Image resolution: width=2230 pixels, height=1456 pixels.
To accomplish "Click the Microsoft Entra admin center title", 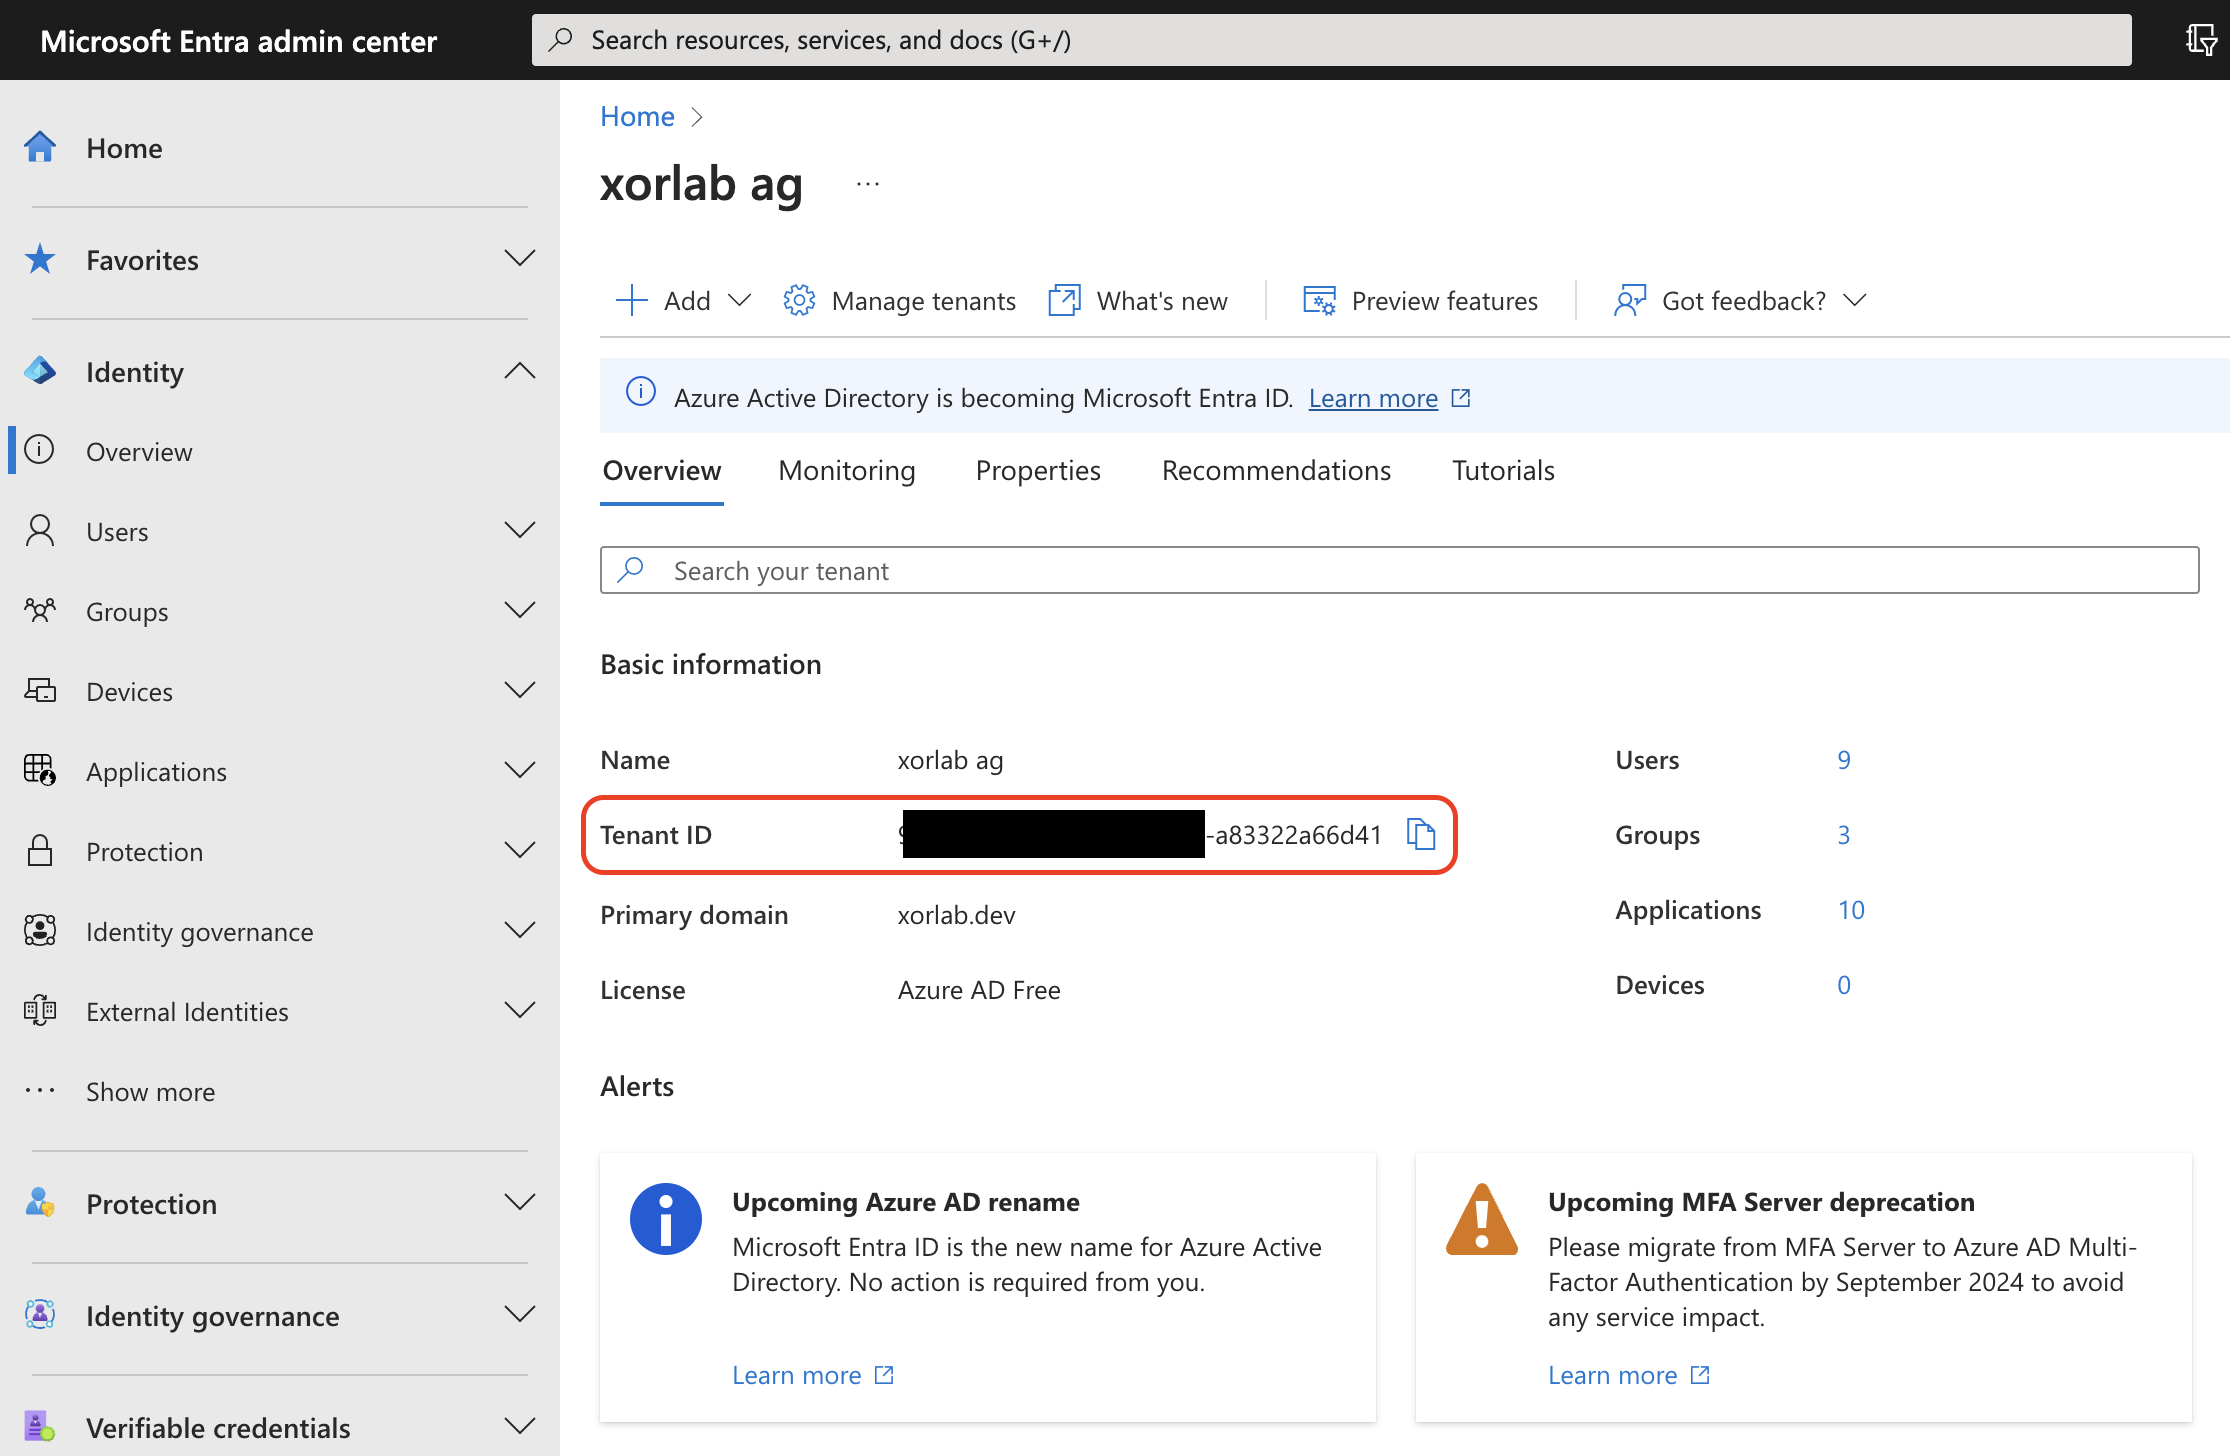I will 239,41.
